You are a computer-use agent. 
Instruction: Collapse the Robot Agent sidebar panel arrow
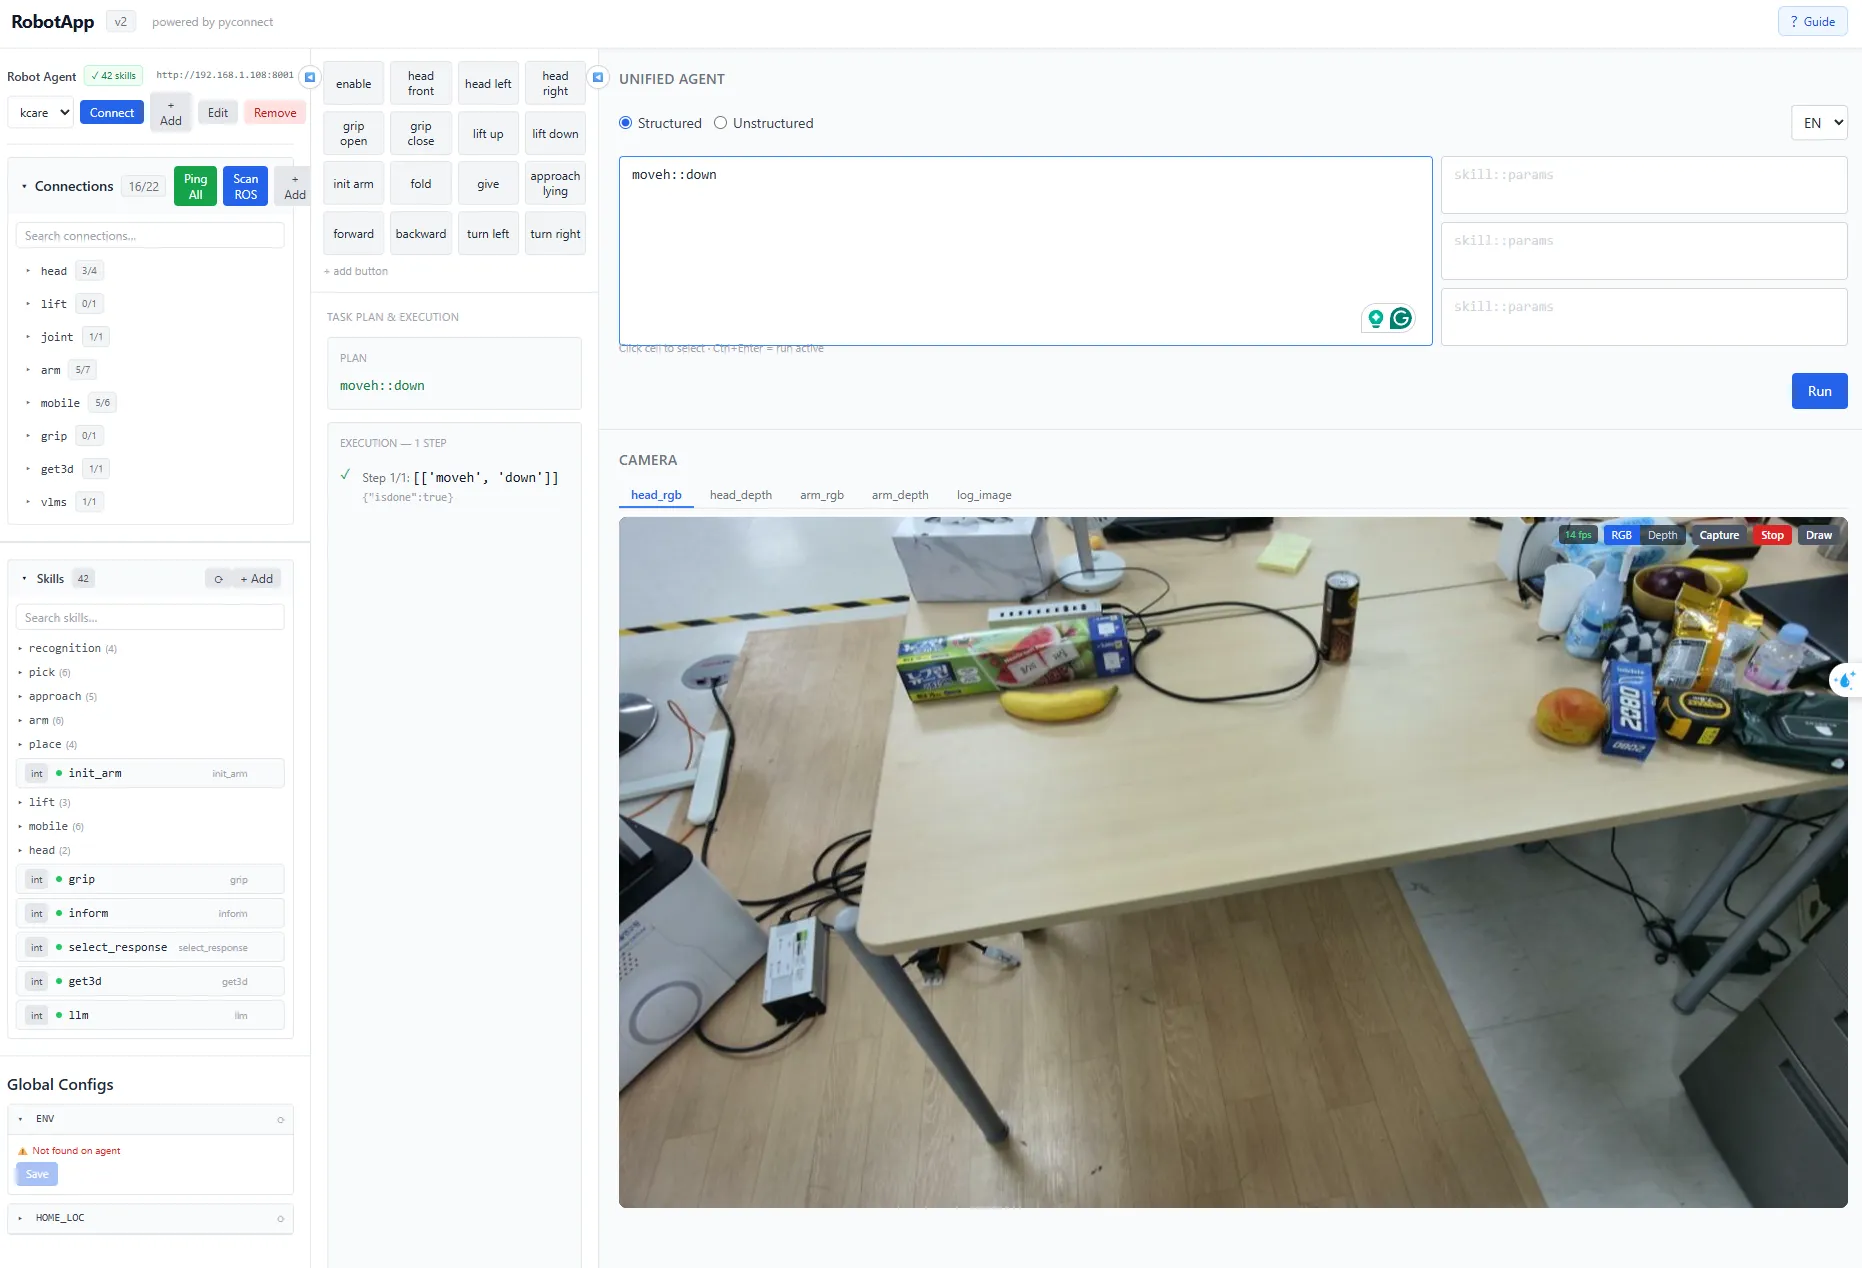point(310,77)
